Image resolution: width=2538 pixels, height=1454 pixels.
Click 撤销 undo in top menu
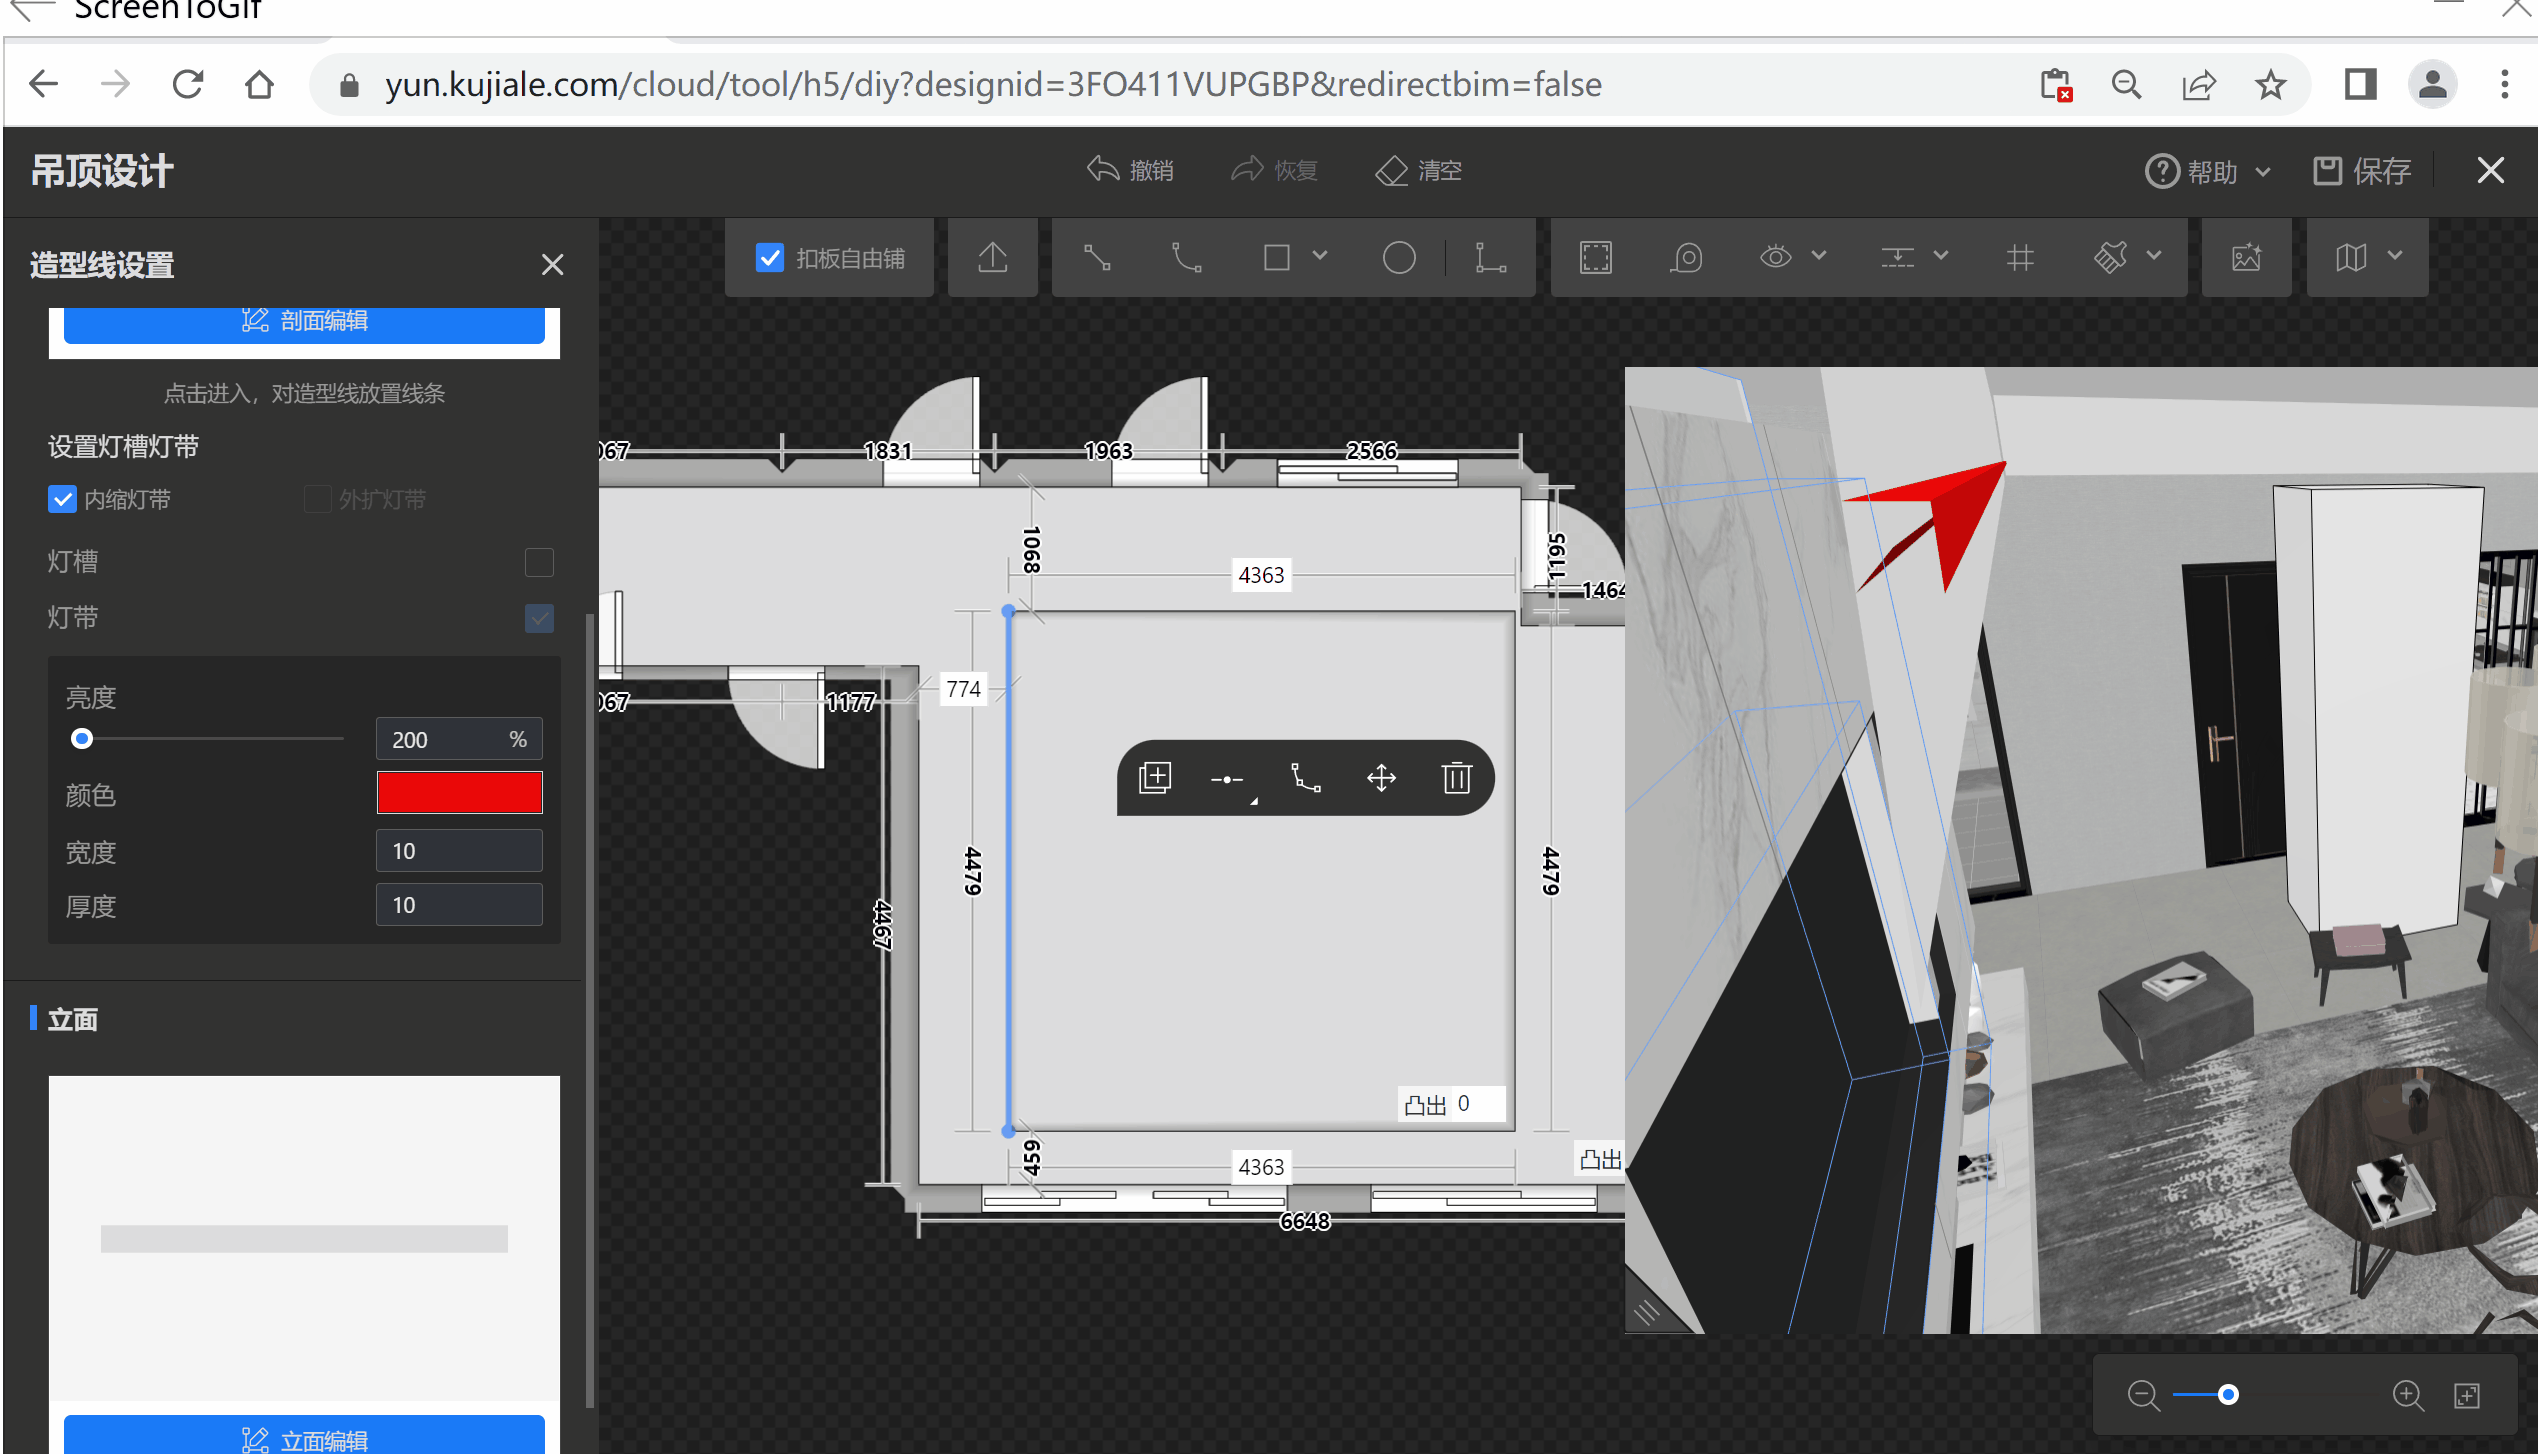pyautogui.click(x=1131, y=170)
